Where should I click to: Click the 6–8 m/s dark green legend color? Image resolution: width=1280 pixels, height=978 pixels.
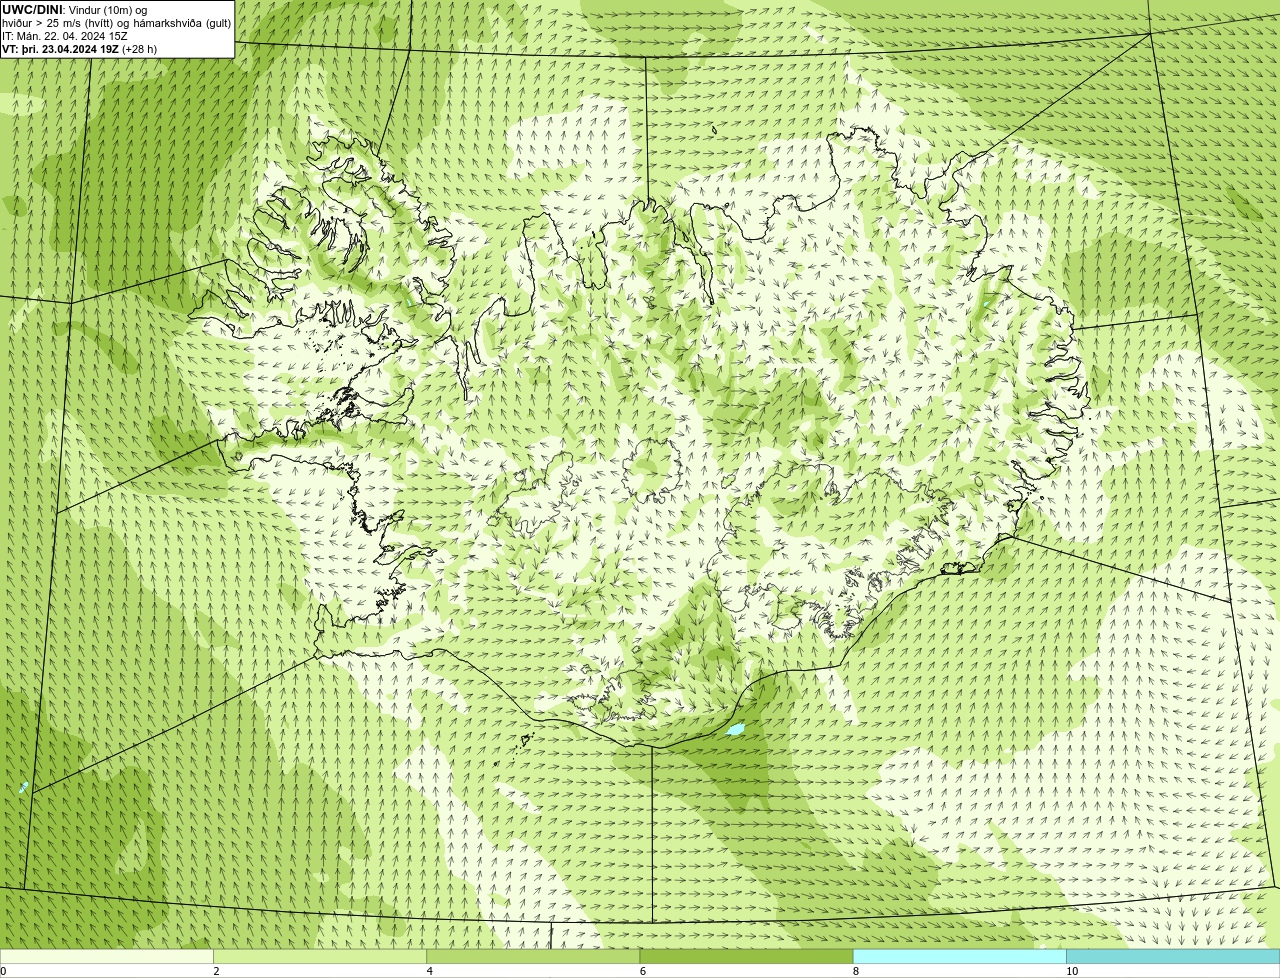746,956
